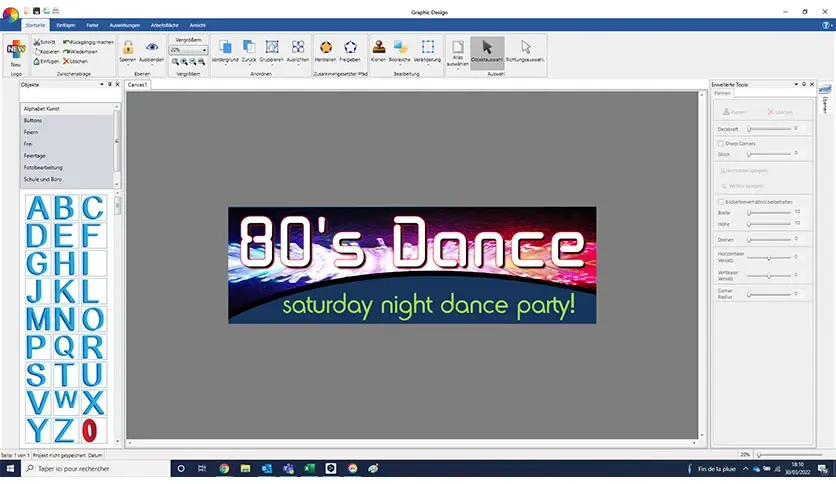Viewport: 836px width, 484px height.
Task: Click the Gruppieren icon
Action: [273, 48]
